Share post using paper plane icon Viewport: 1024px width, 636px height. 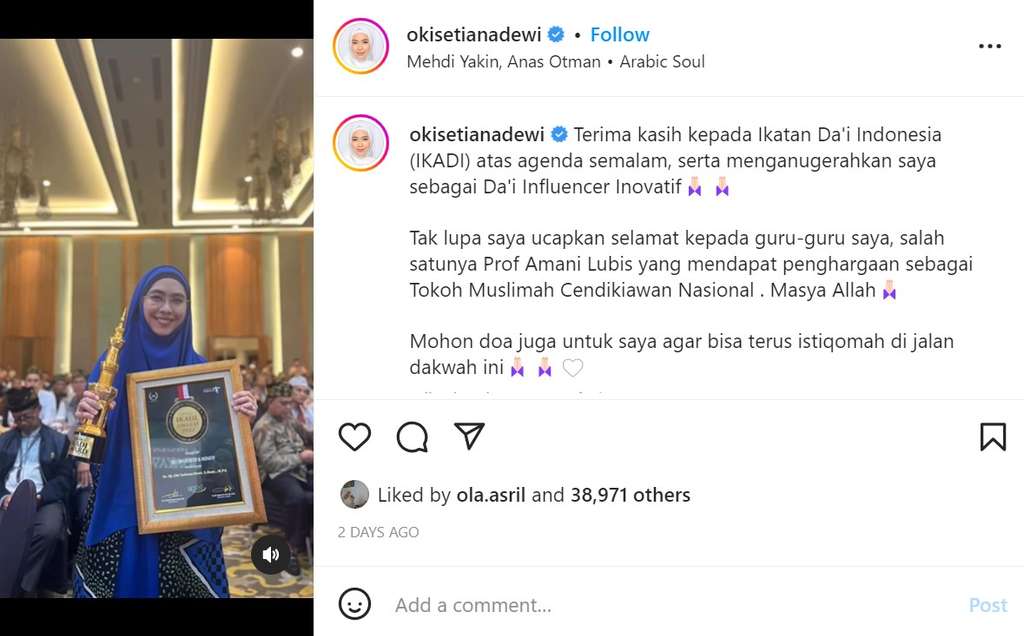click(x=469, y=436)
